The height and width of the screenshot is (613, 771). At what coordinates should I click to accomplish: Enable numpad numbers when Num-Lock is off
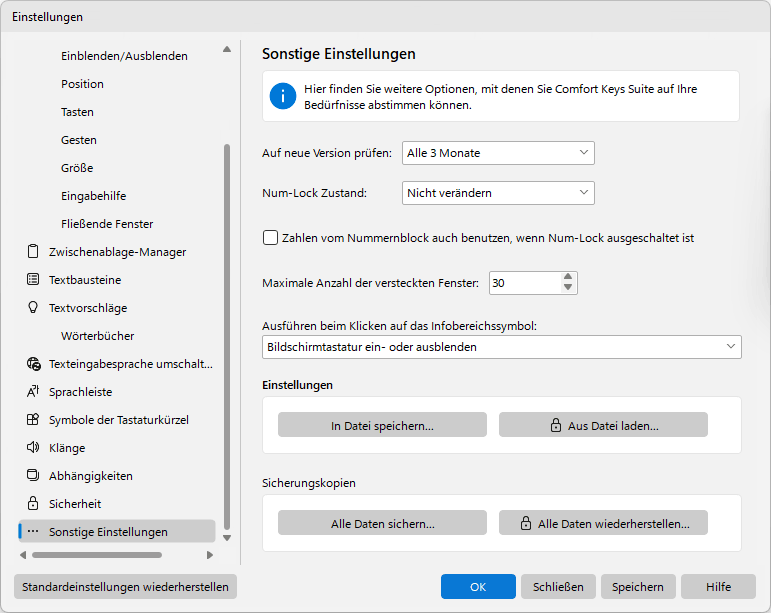pos(270,238)
